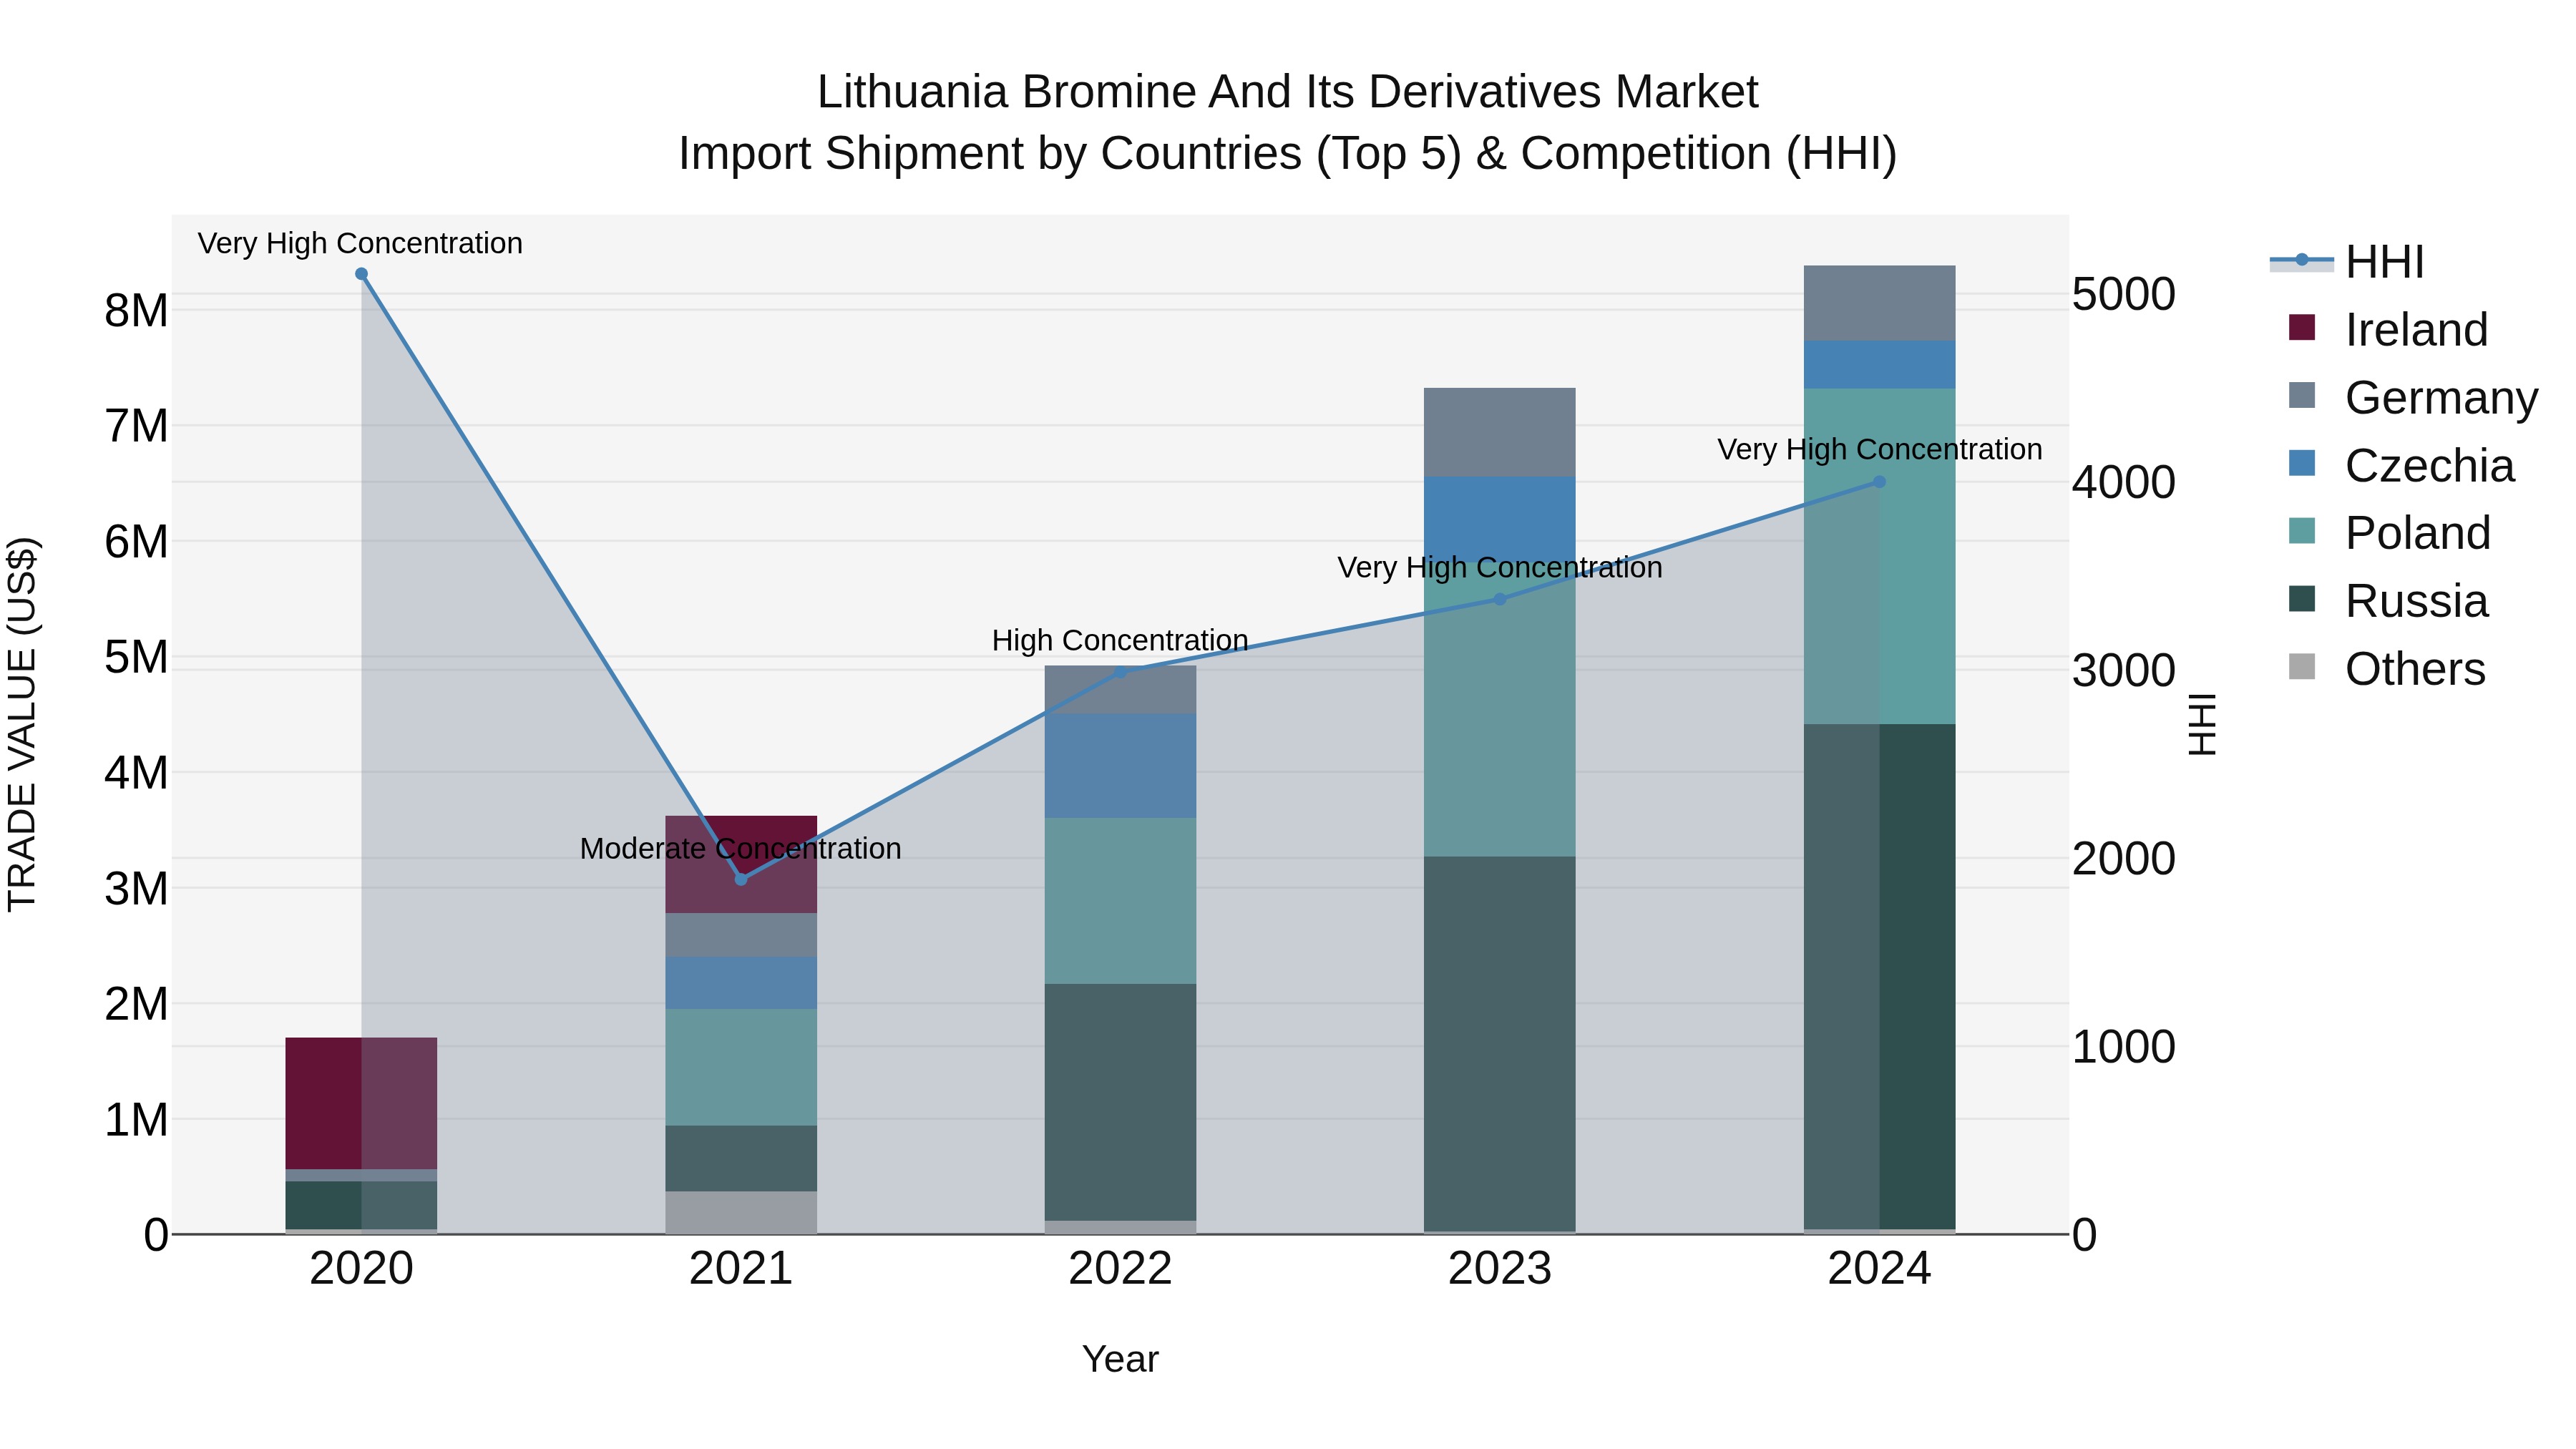Click the Ireland maroon legend swatch
Viewport: 2576px width, 1449px height.
pos(2302,327)
